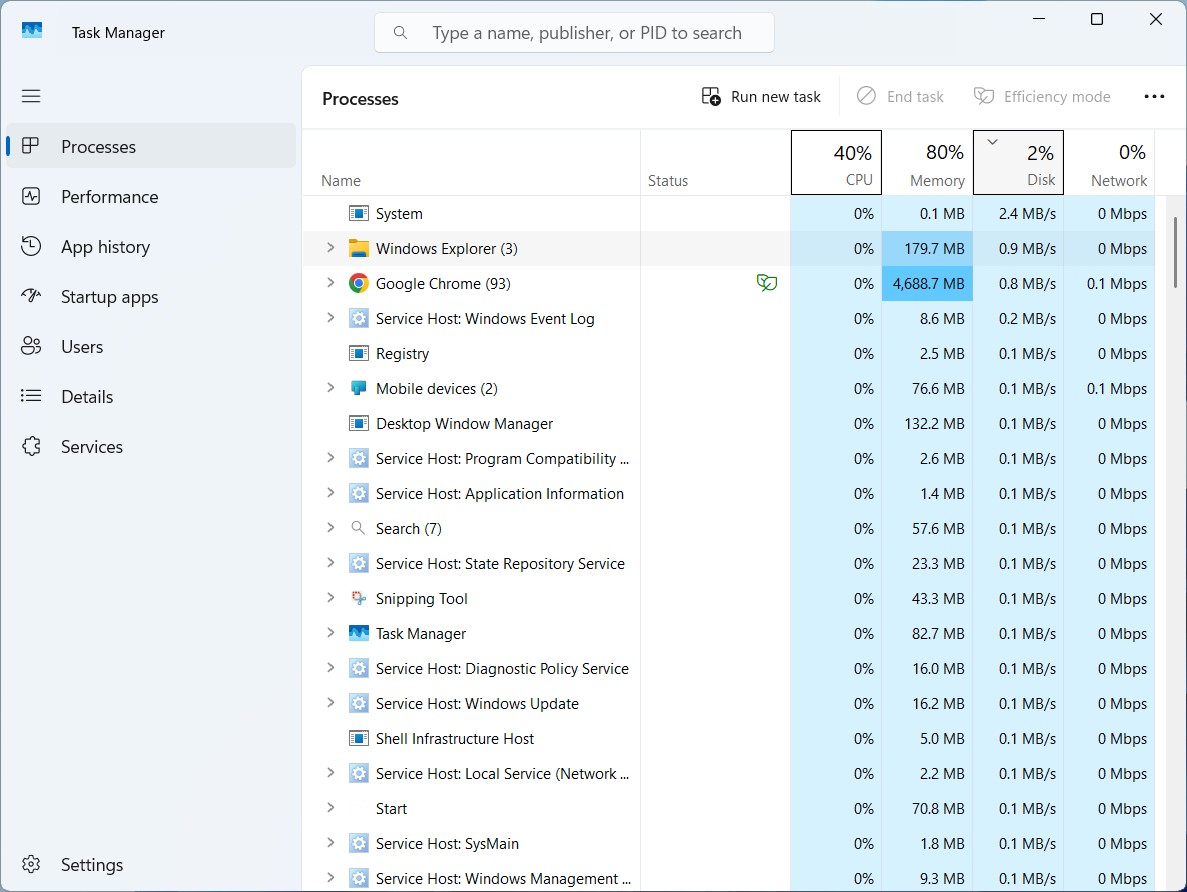Click the Windows Explorer folder icon

359,249
